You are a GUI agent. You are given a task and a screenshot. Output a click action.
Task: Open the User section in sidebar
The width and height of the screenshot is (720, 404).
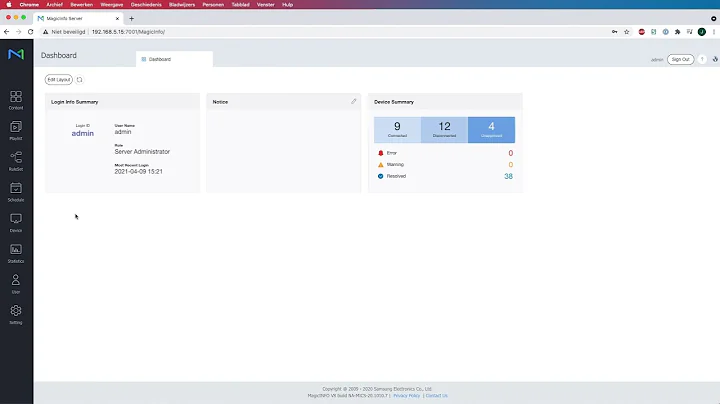pos(16,284)
